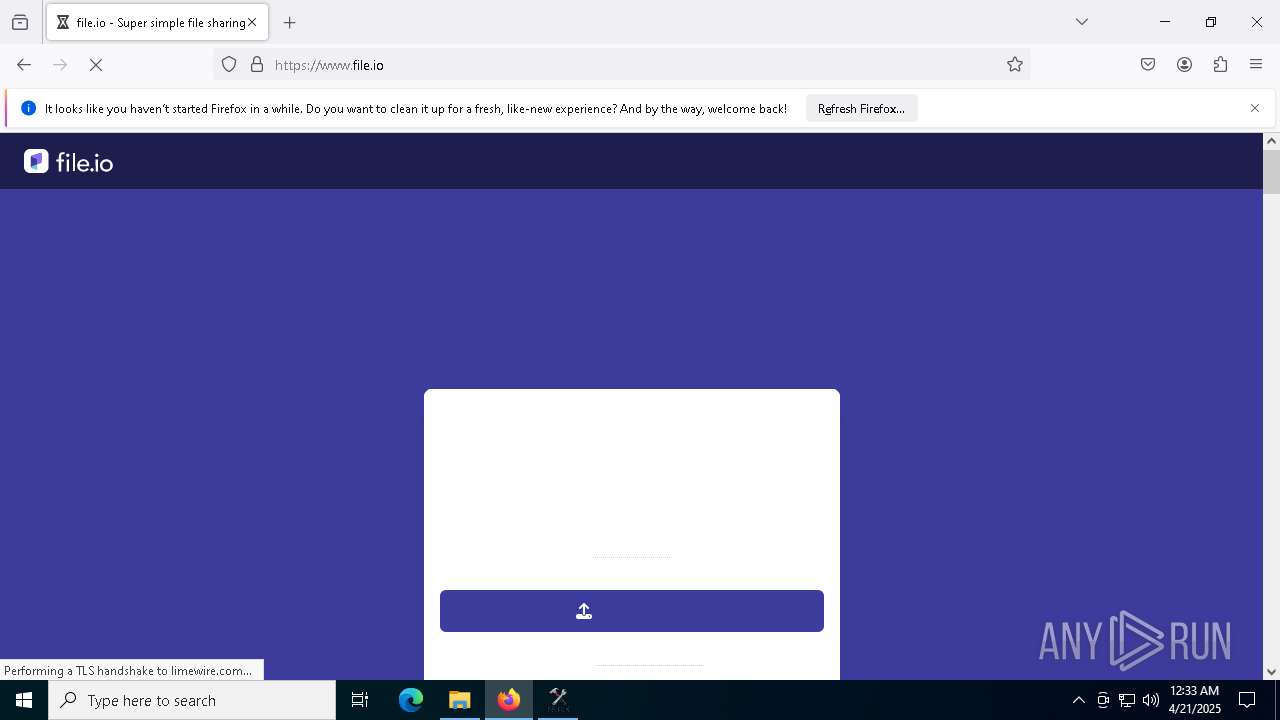Bookmark this page with star icon

point(1015,65)
